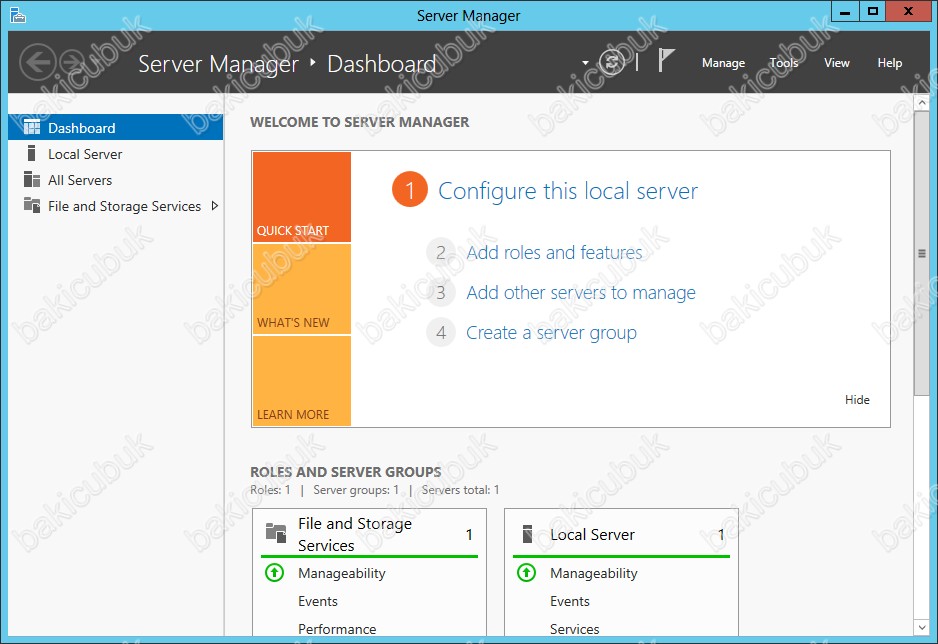Open the Manage menu
This screenshot has width=938, height=644.
(723, 63)
